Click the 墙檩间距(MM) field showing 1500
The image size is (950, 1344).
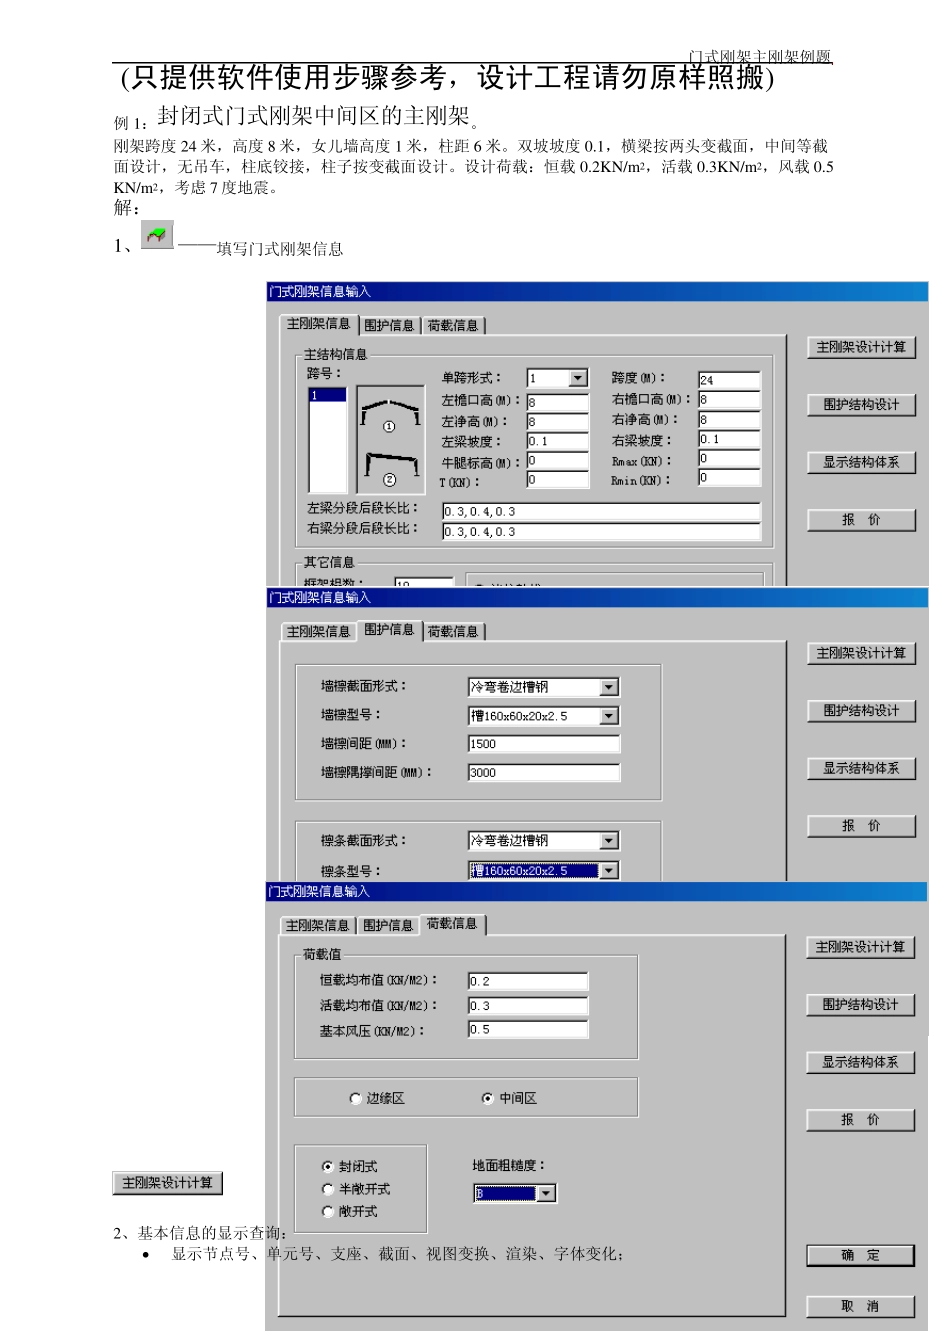tap(544, 744)
